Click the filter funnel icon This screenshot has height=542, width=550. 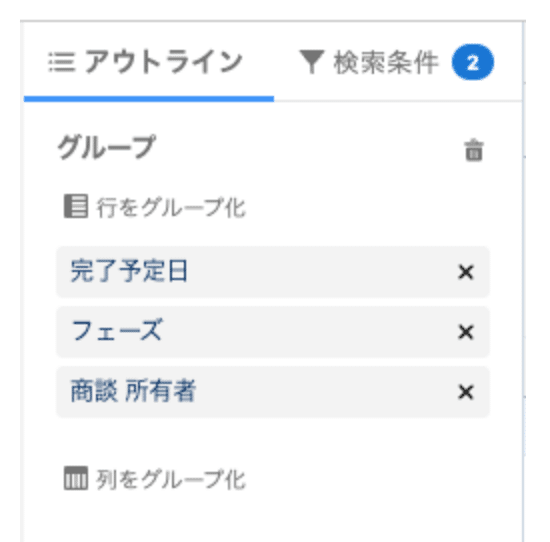pyautogui.click(x=311, y=62)
